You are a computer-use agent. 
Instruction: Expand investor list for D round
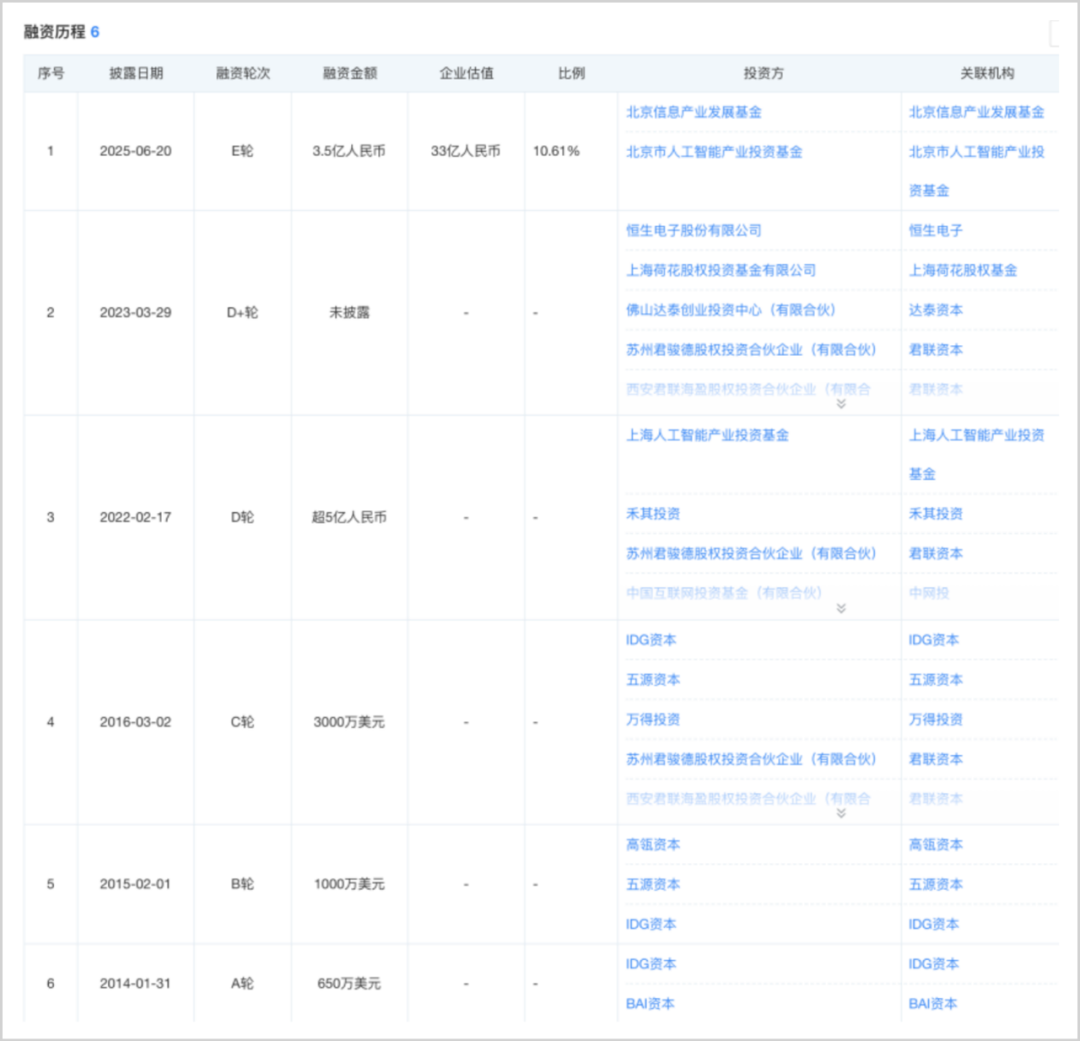click(841, 608)
